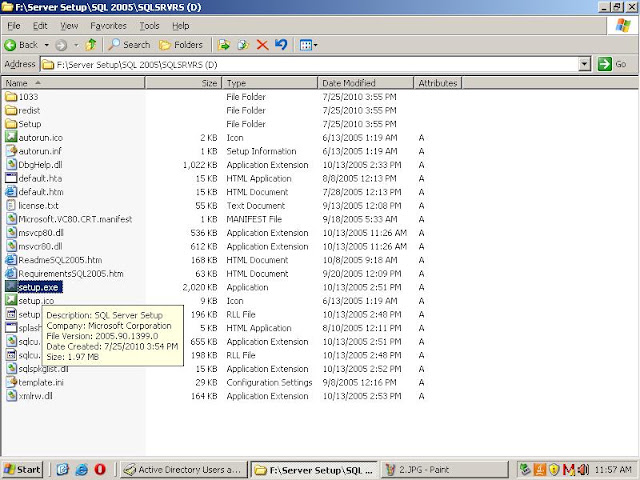Screen dimensions: 640x480
Task: Click inside the Address bar field
Action: pos(310,64)
